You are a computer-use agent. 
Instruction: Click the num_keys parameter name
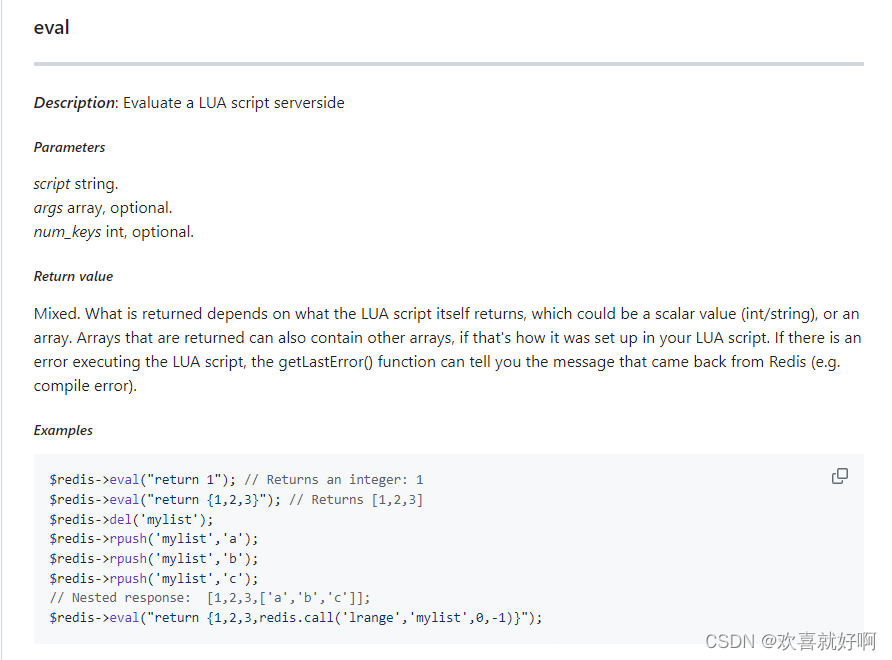[67, 232]
